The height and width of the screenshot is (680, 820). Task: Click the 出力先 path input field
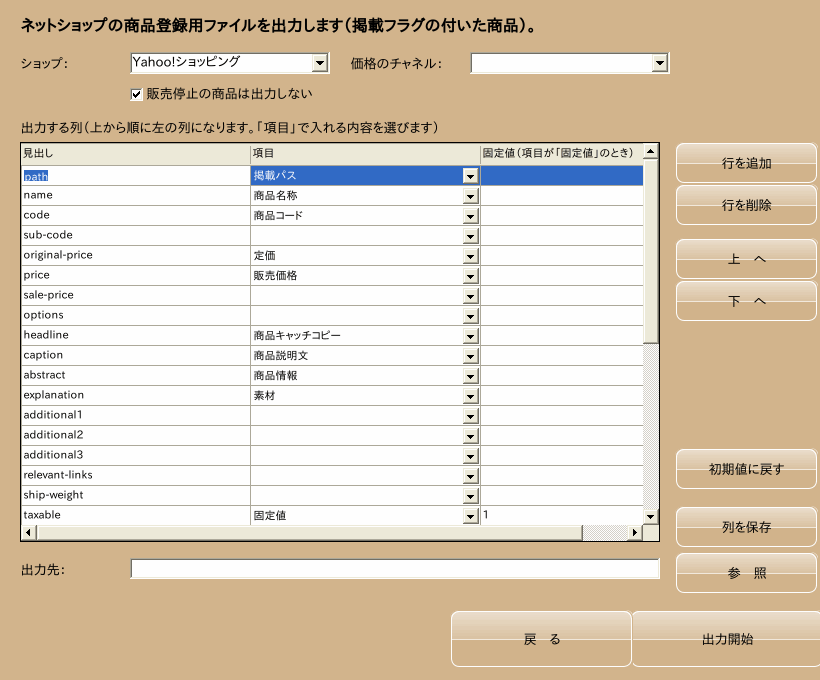point(395,569)
